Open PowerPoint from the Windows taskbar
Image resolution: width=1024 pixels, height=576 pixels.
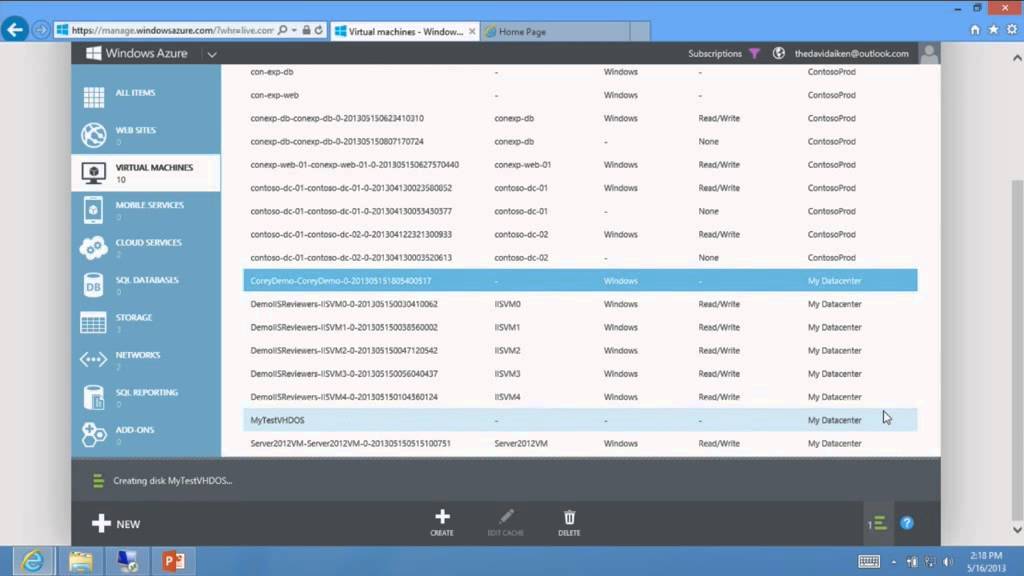173,561
